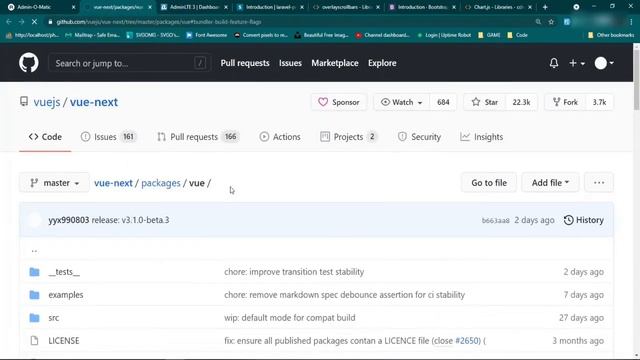Open Mailtrap bookmark
The width and height of the screenshot is (640, 360).
point(93,35)
